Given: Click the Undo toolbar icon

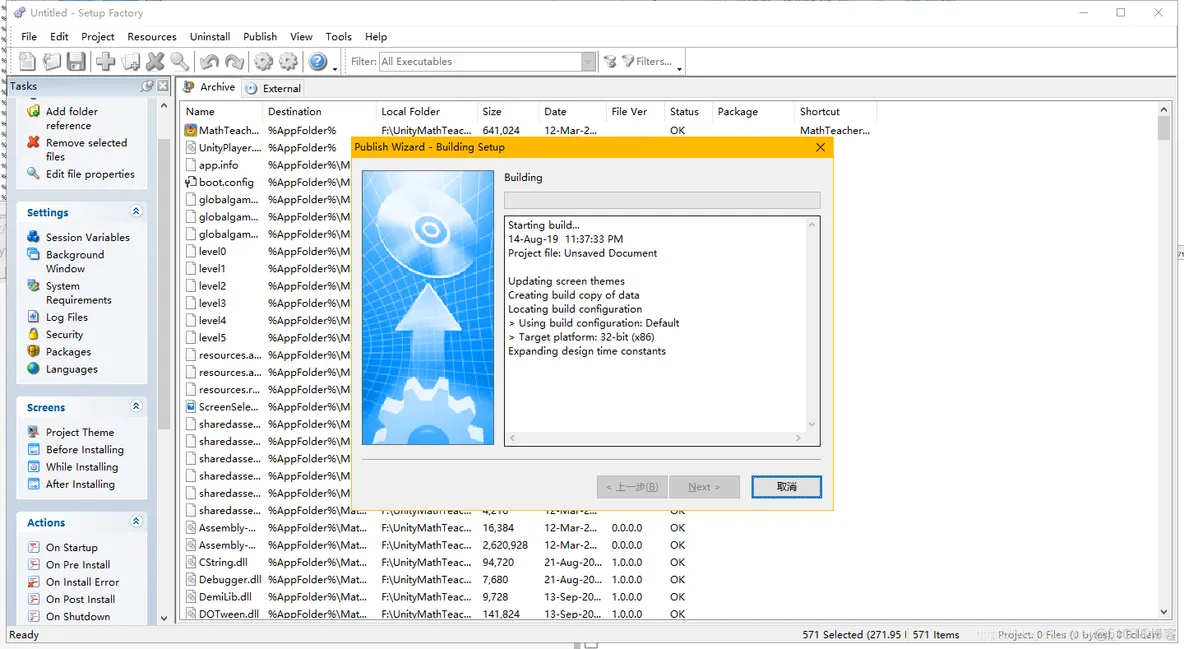Looking at the screenshot, I should [x=210, y=62].
